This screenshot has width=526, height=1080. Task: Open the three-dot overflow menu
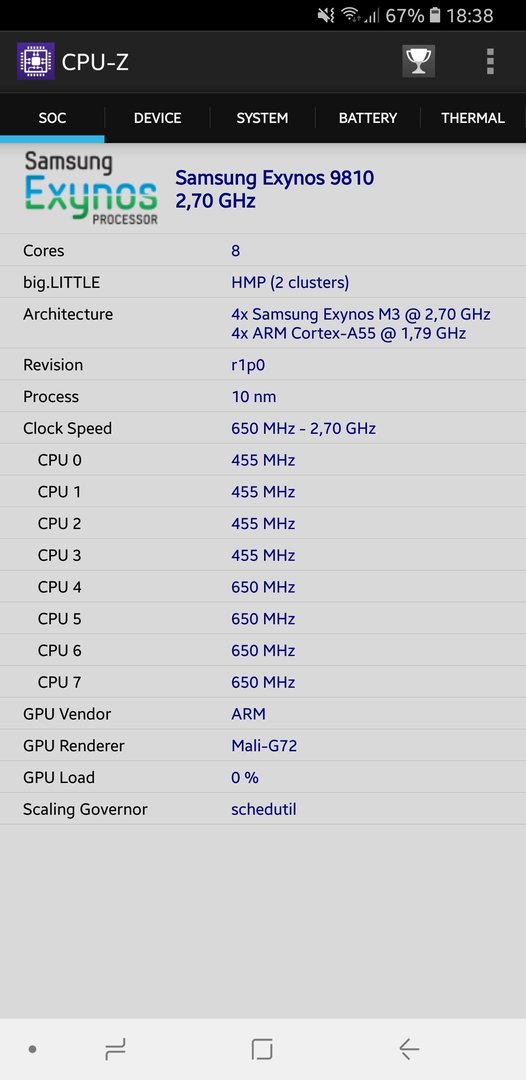coord(490,61)
